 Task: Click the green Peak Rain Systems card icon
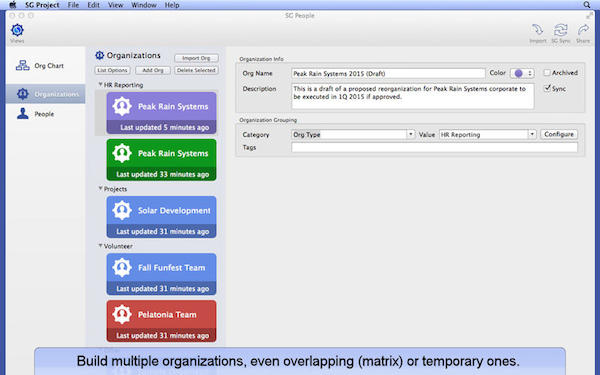pyautogui.click(x=122, y=153)
